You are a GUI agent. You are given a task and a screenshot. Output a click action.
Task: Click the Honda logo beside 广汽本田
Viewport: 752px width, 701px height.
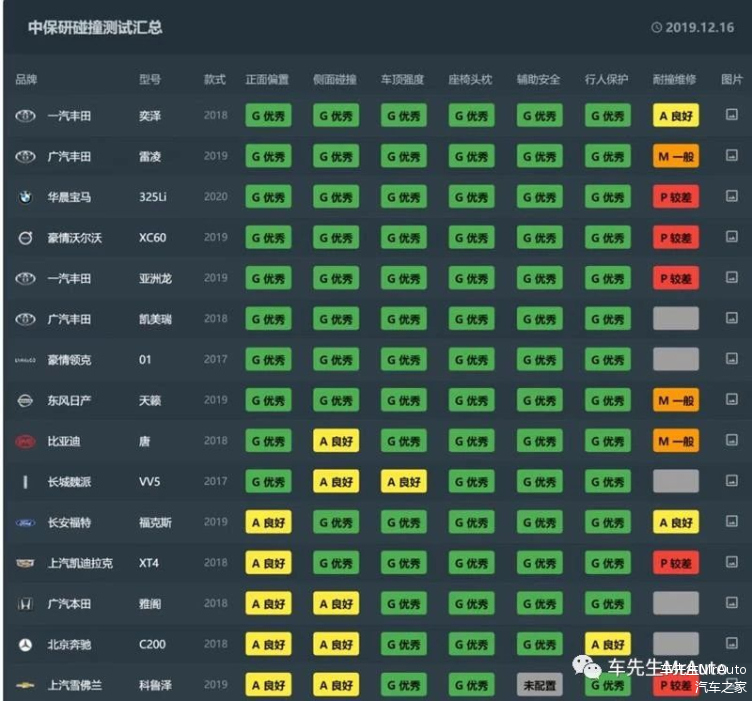tap(25, 604)
